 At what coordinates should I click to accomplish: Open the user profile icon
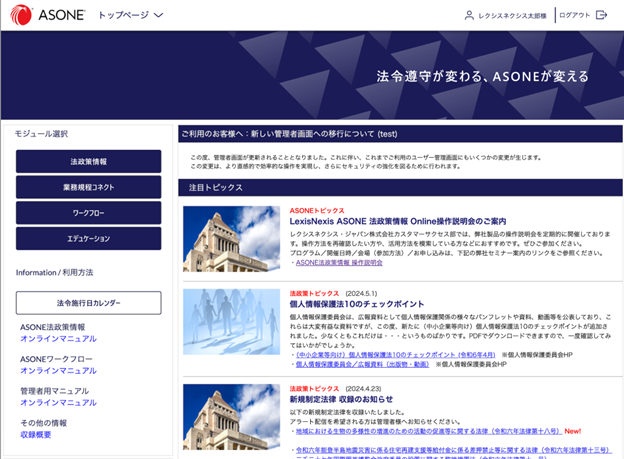tap(469, 16)
